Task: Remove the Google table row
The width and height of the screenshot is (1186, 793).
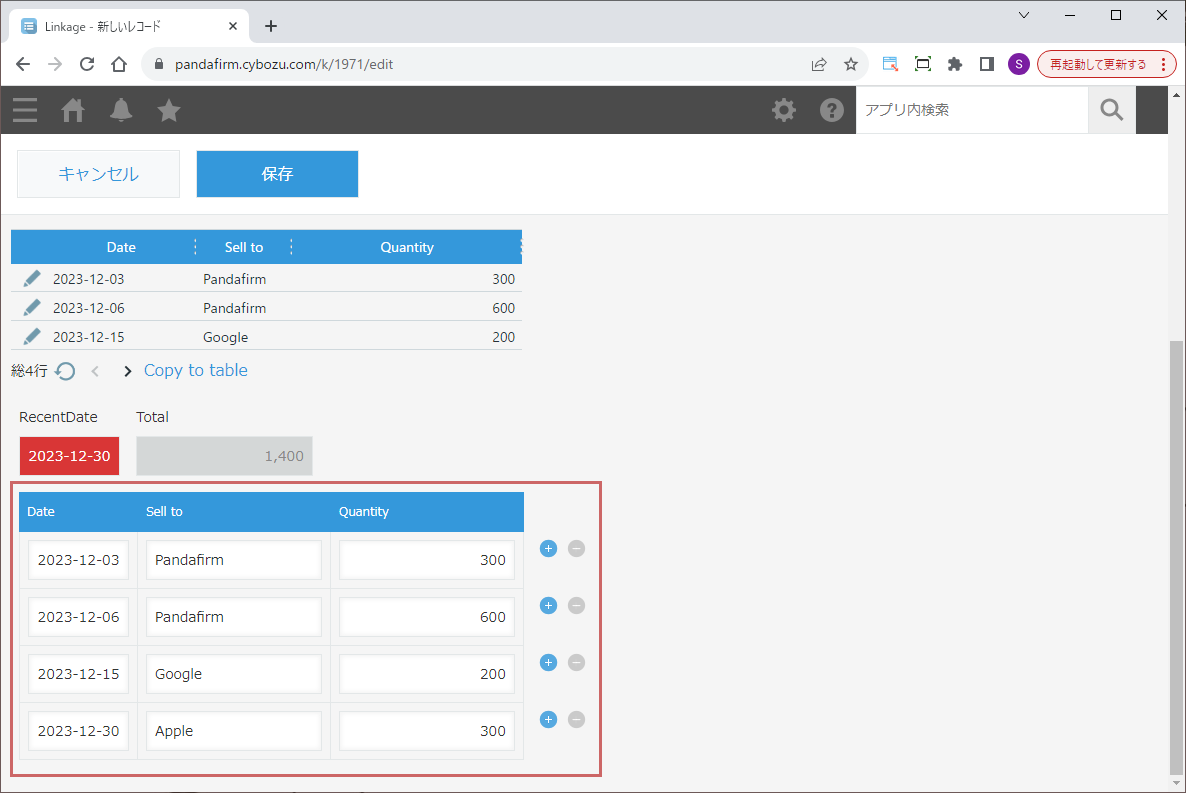Action: (576, 662)
